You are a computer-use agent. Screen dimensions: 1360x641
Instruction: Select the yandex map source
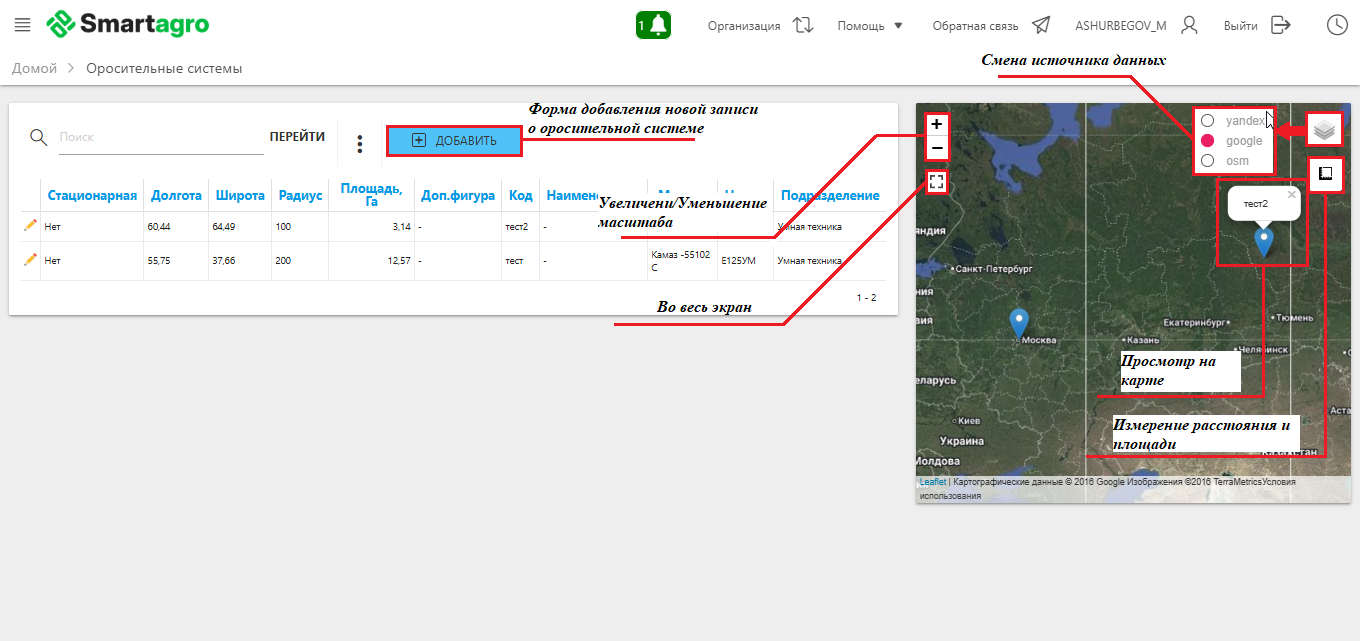point(1207,121)
